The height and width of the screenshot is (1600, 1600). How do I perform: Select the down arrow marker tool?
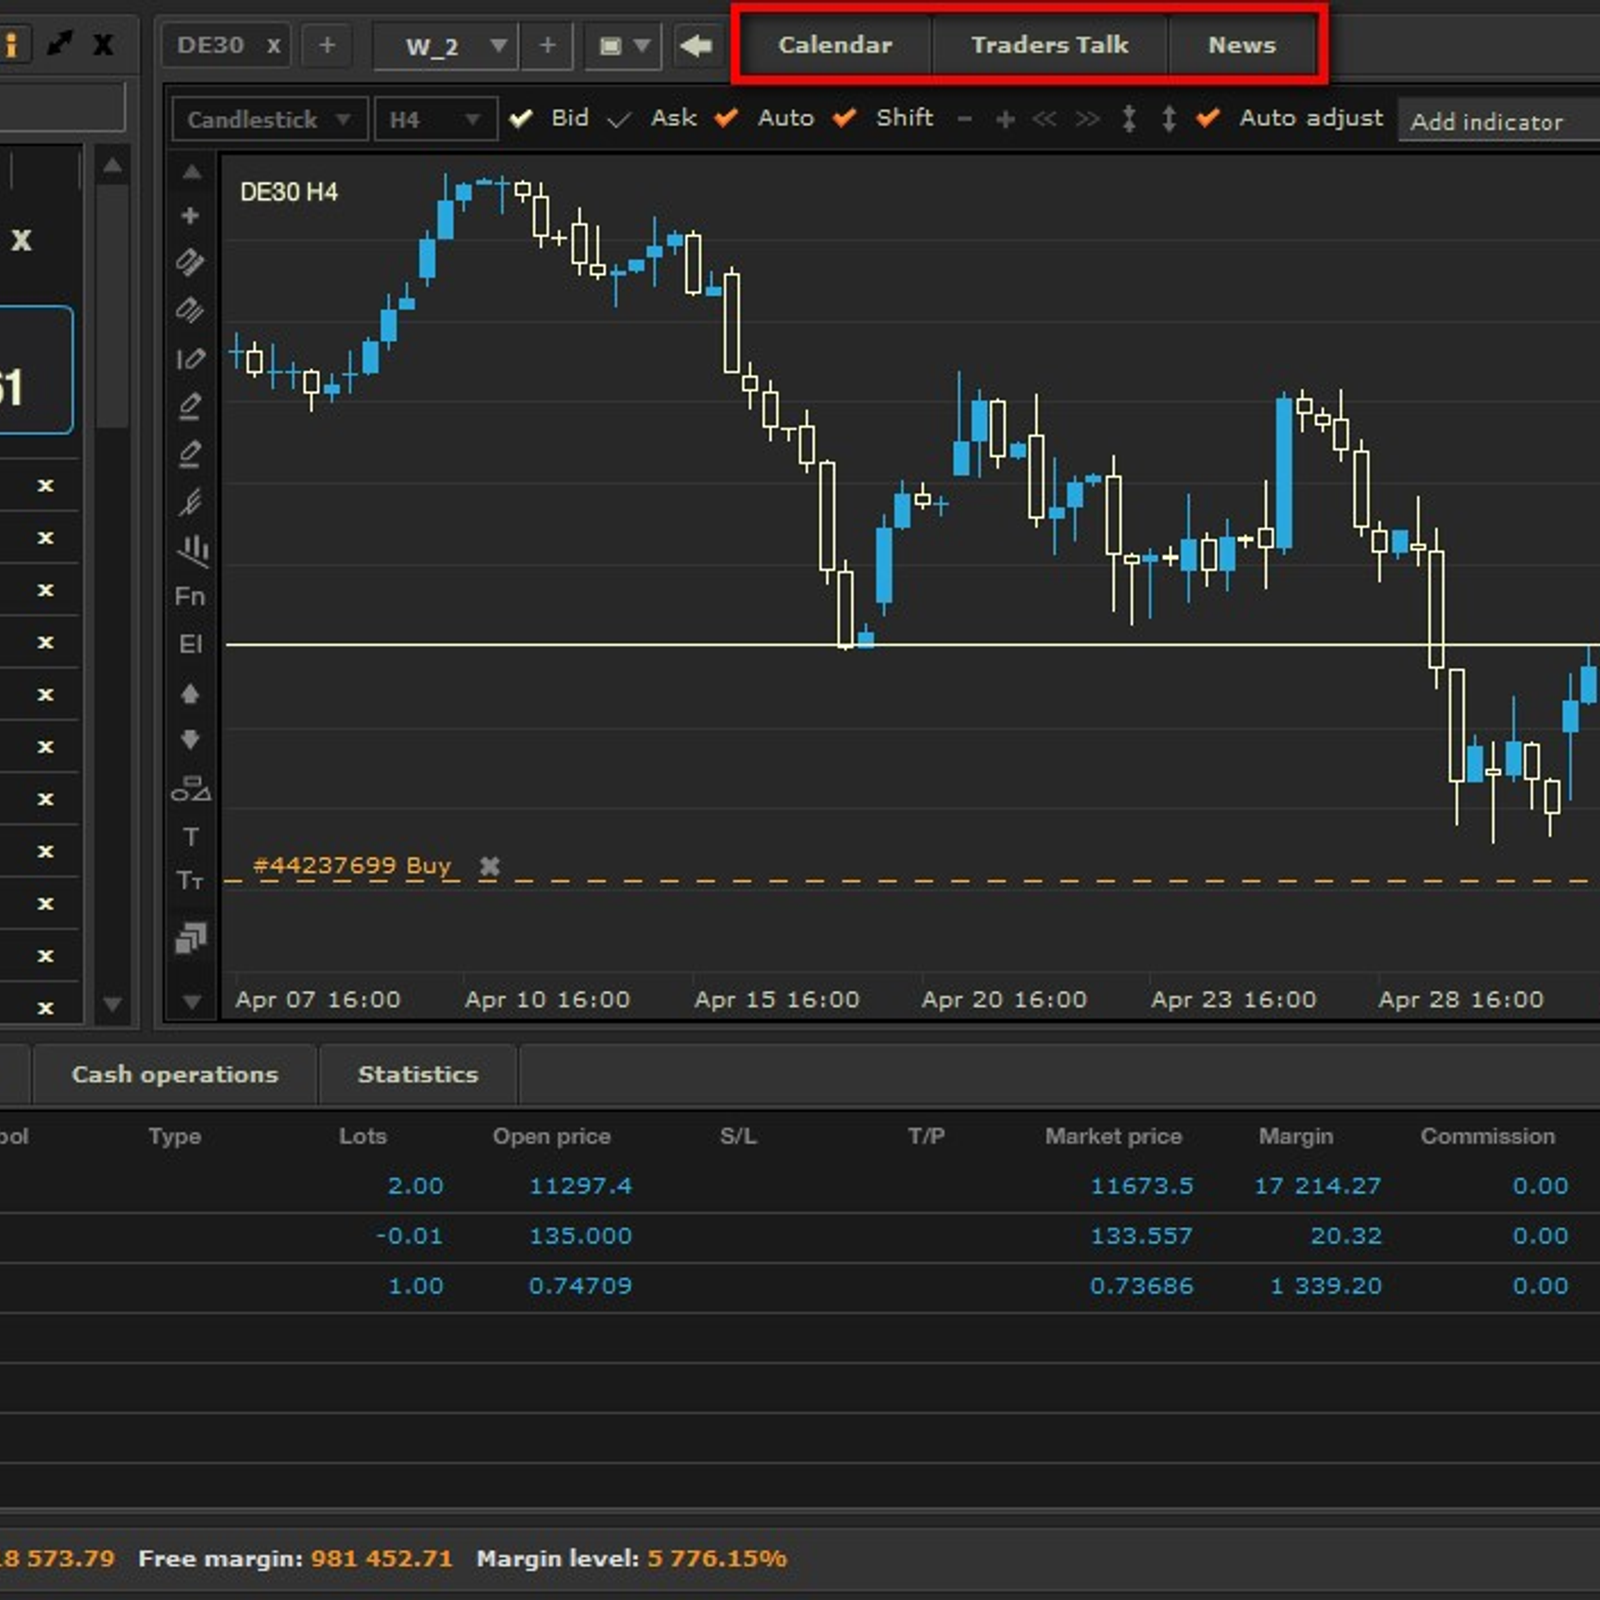click(190, 740)
